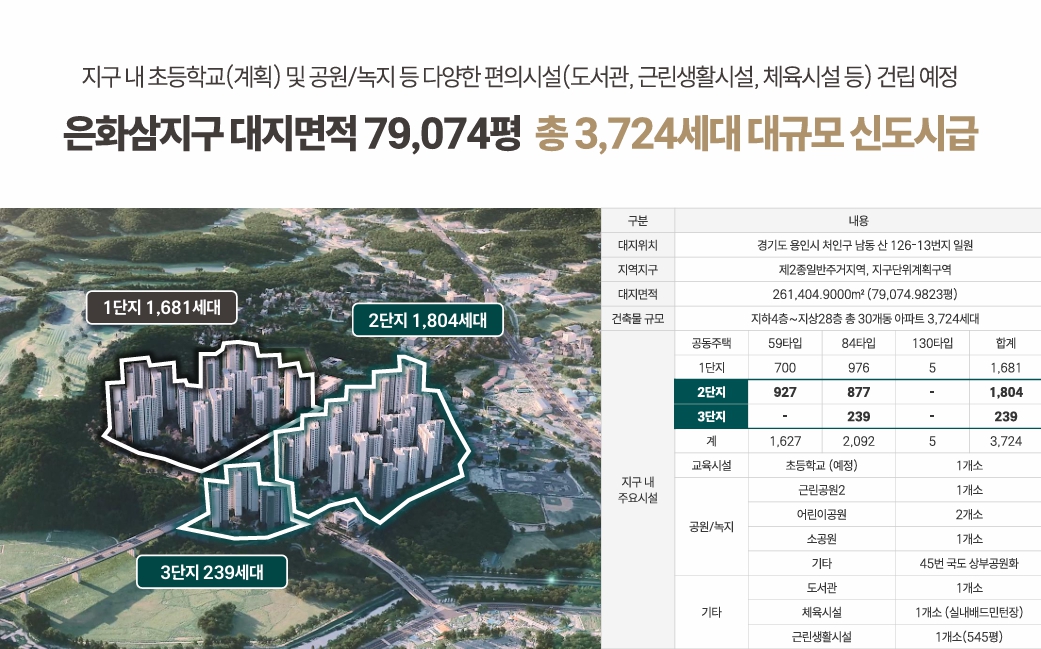Screen dimensions: 1041x649
Task: Select the '건축물 규모' row label
Action: [637, 319]
